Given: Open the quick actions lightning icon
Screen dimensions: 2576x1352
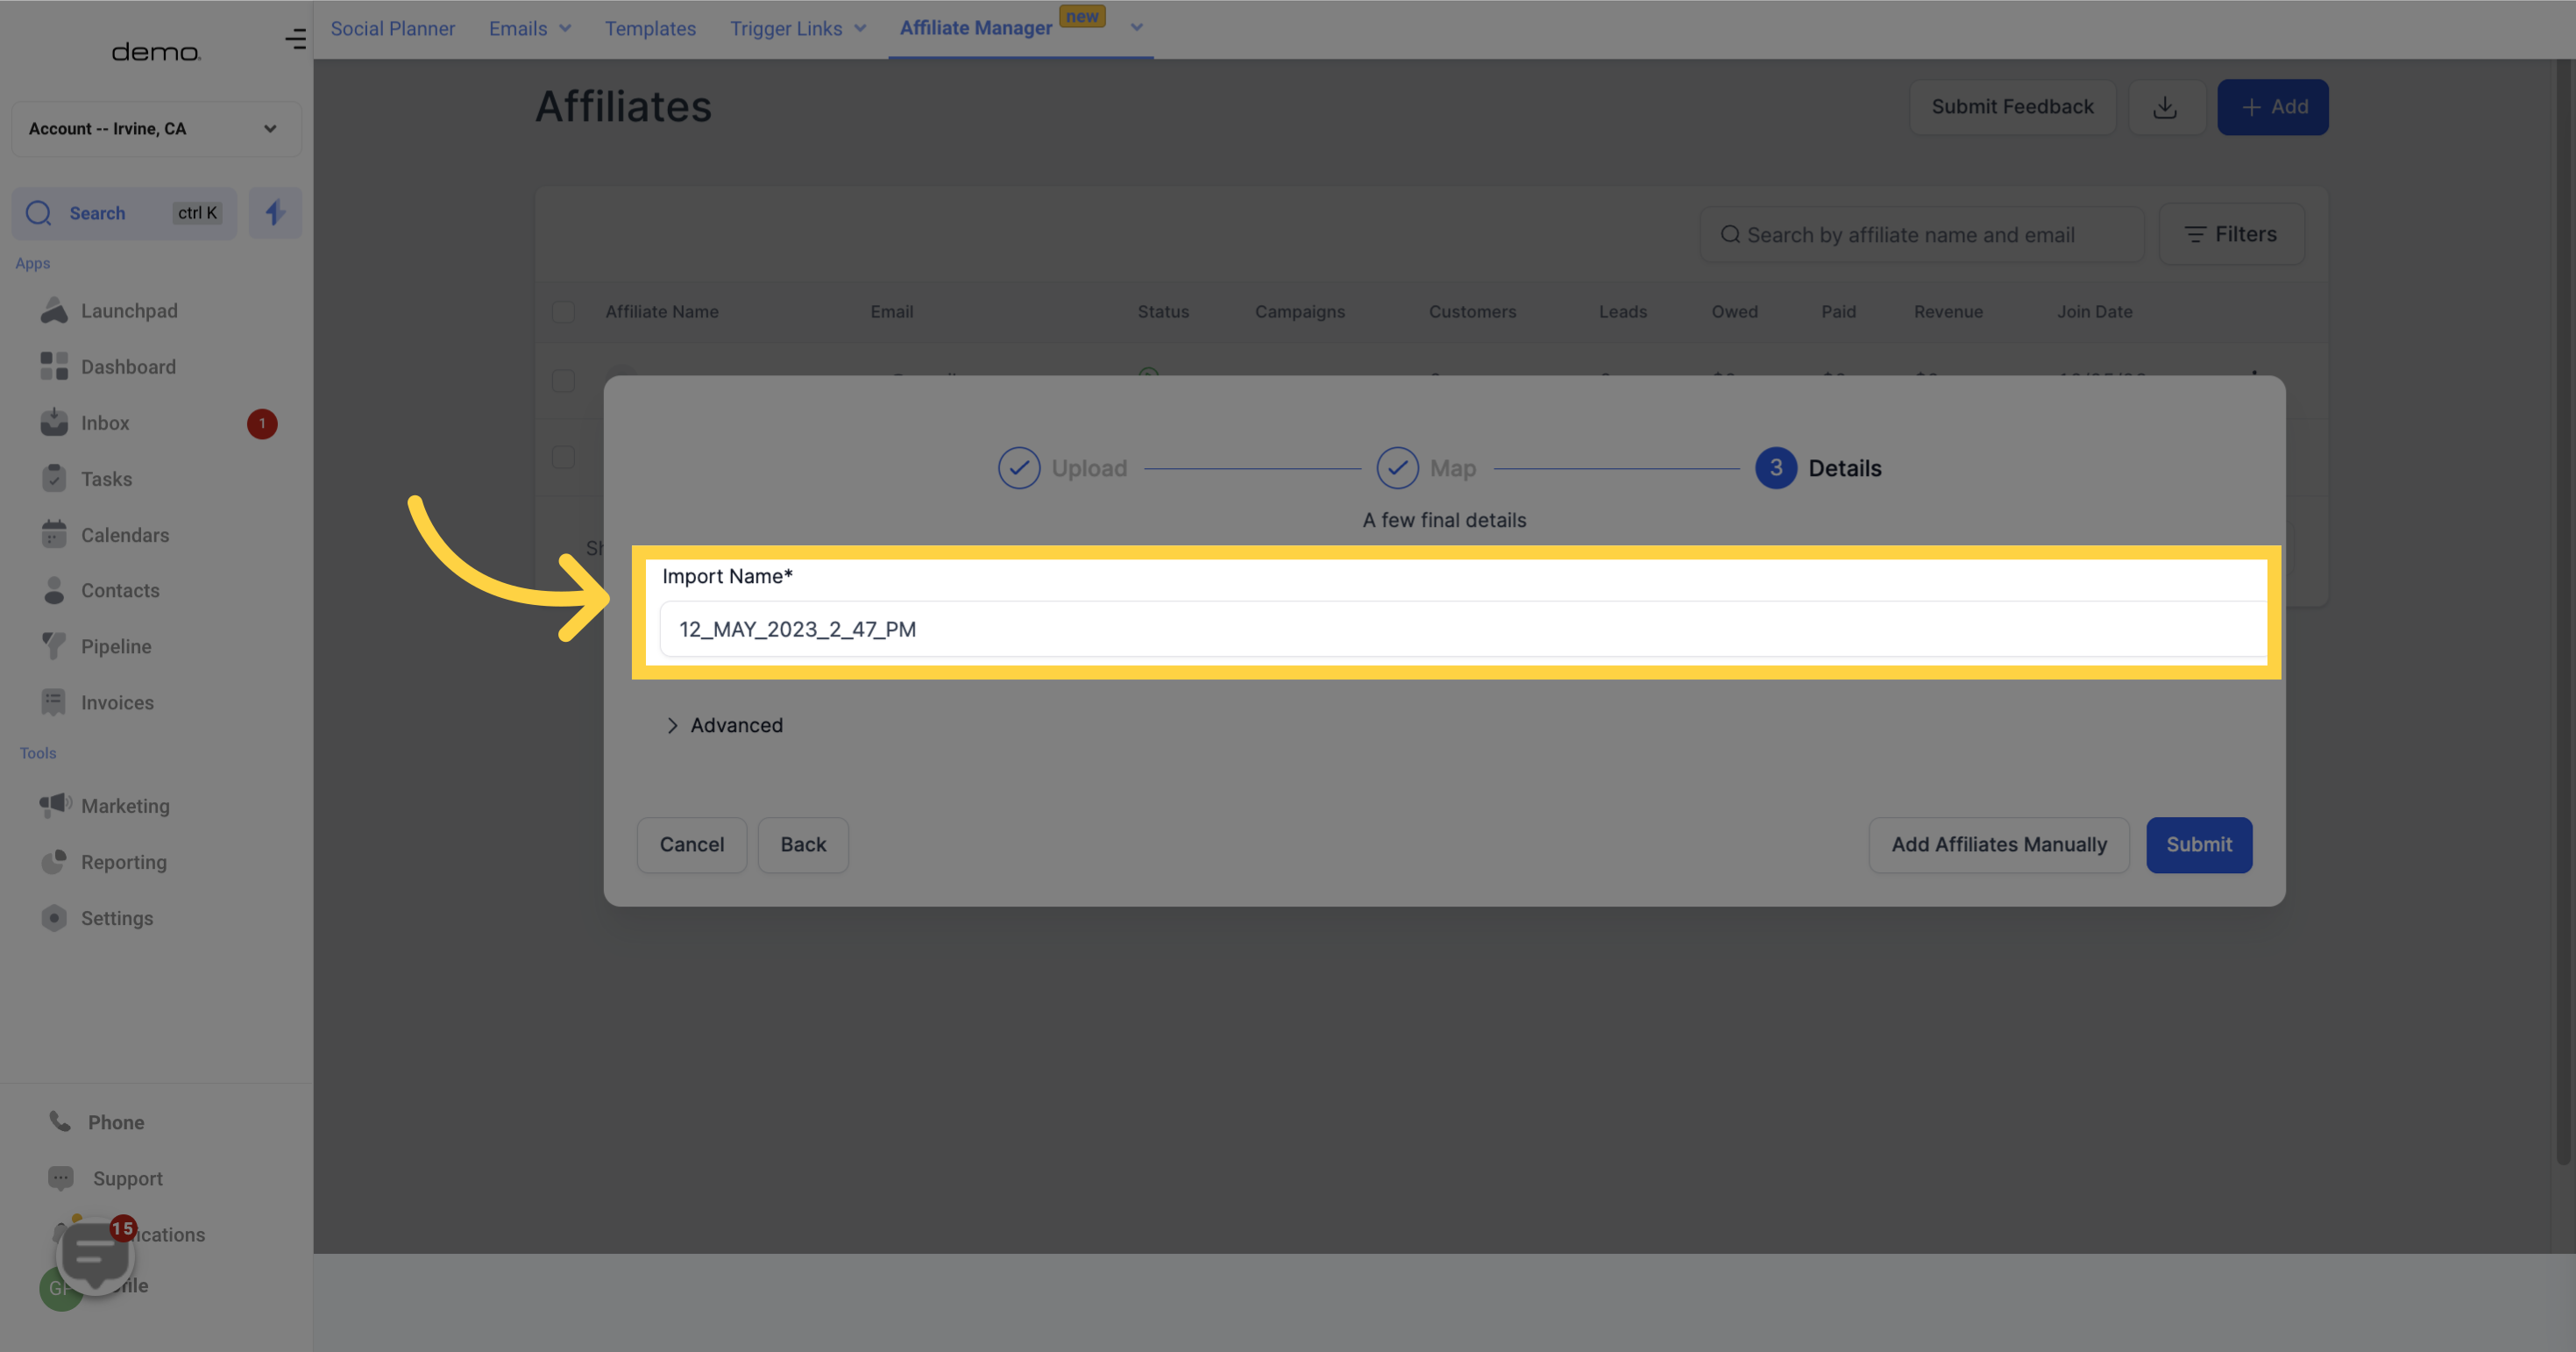Looking at the screenshot, I should [275, 213].
